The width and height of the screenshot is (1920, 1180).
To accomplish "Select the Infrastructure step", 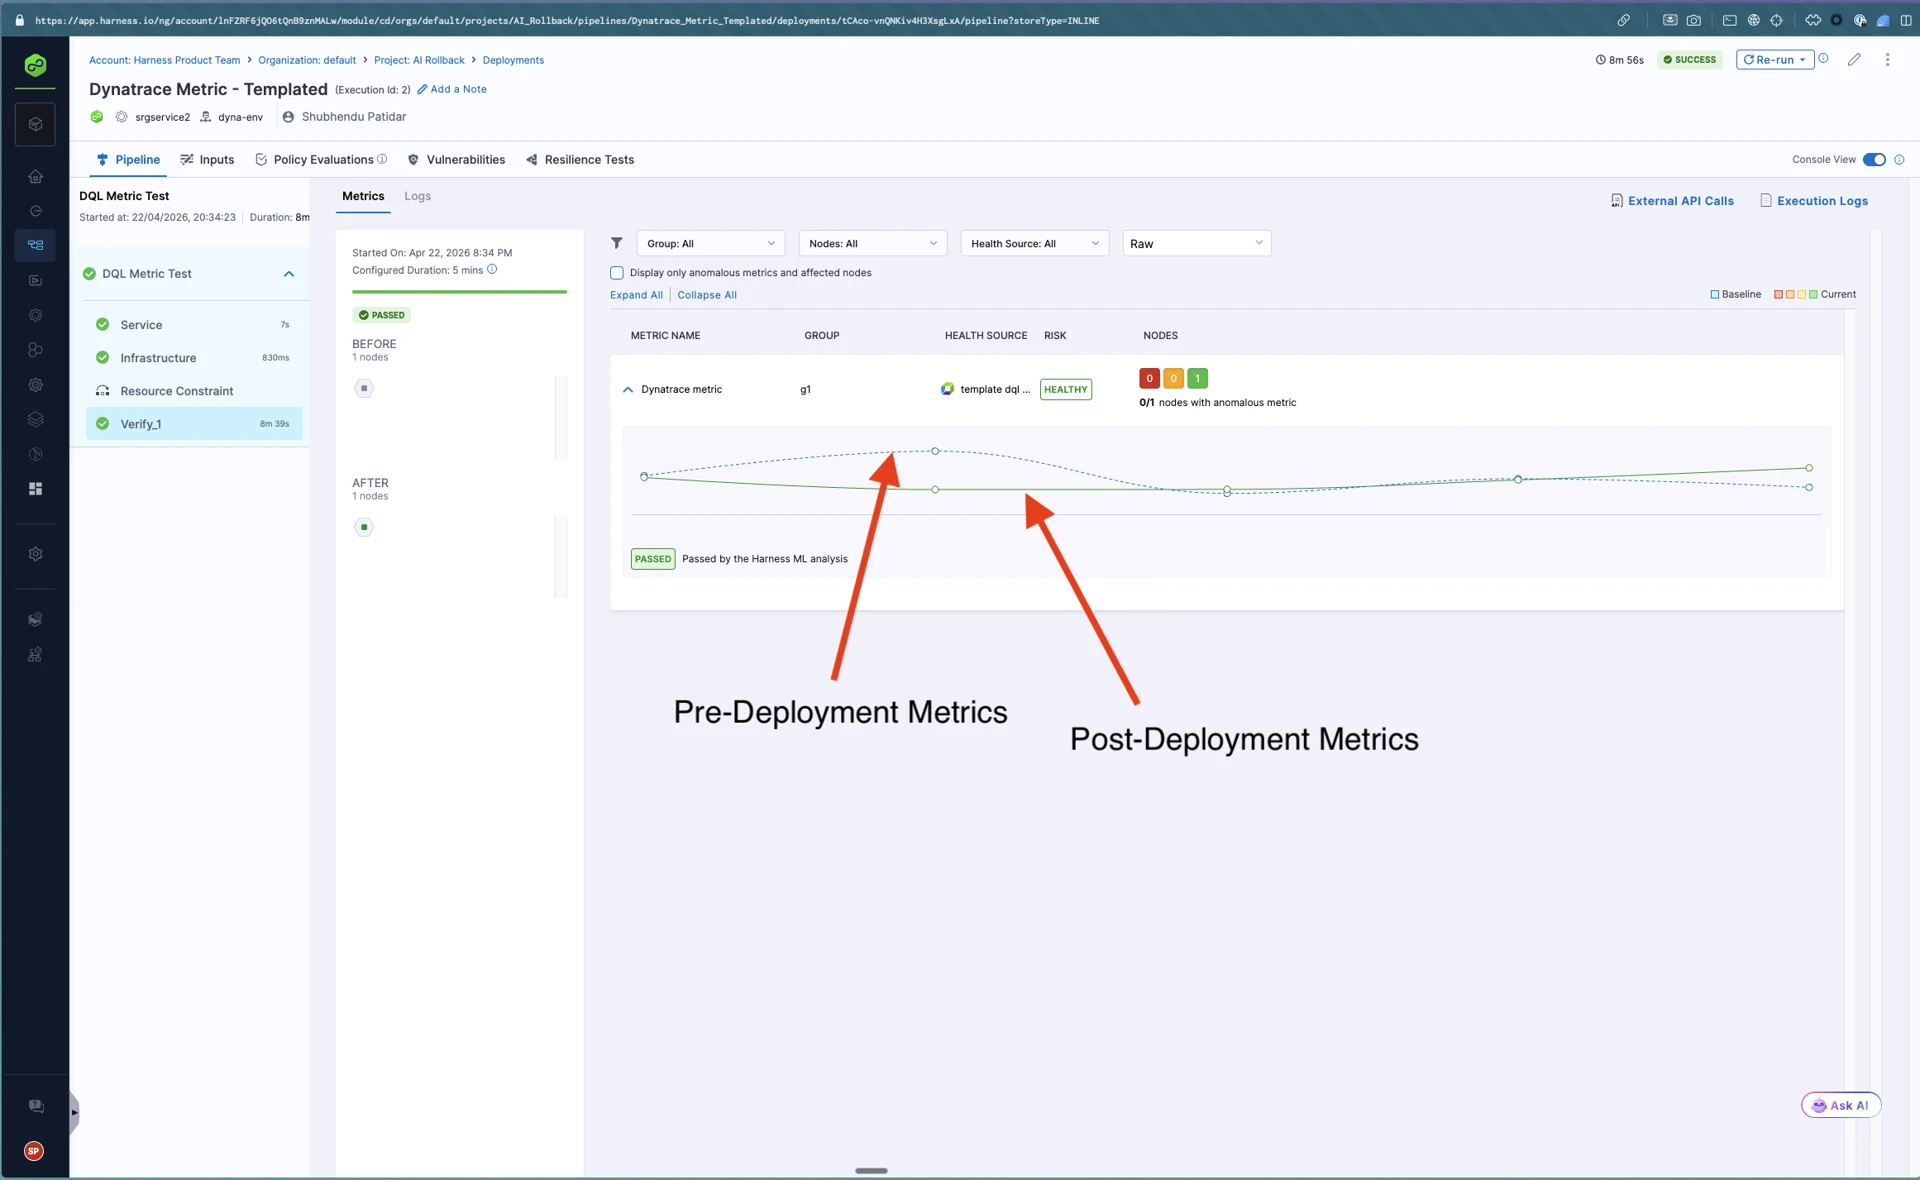I will click(x=194, y=358).
